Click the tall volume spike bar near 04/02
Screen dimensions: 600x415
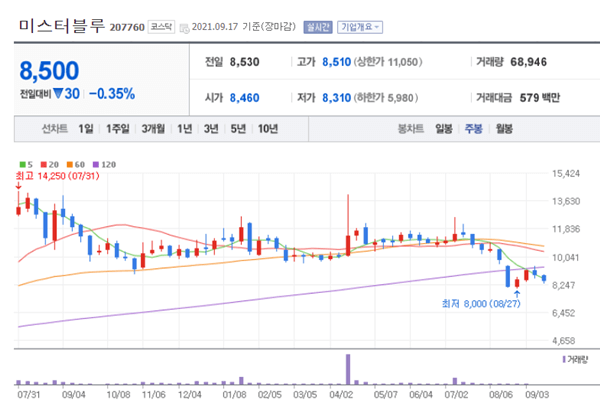(x=348, y=369)
